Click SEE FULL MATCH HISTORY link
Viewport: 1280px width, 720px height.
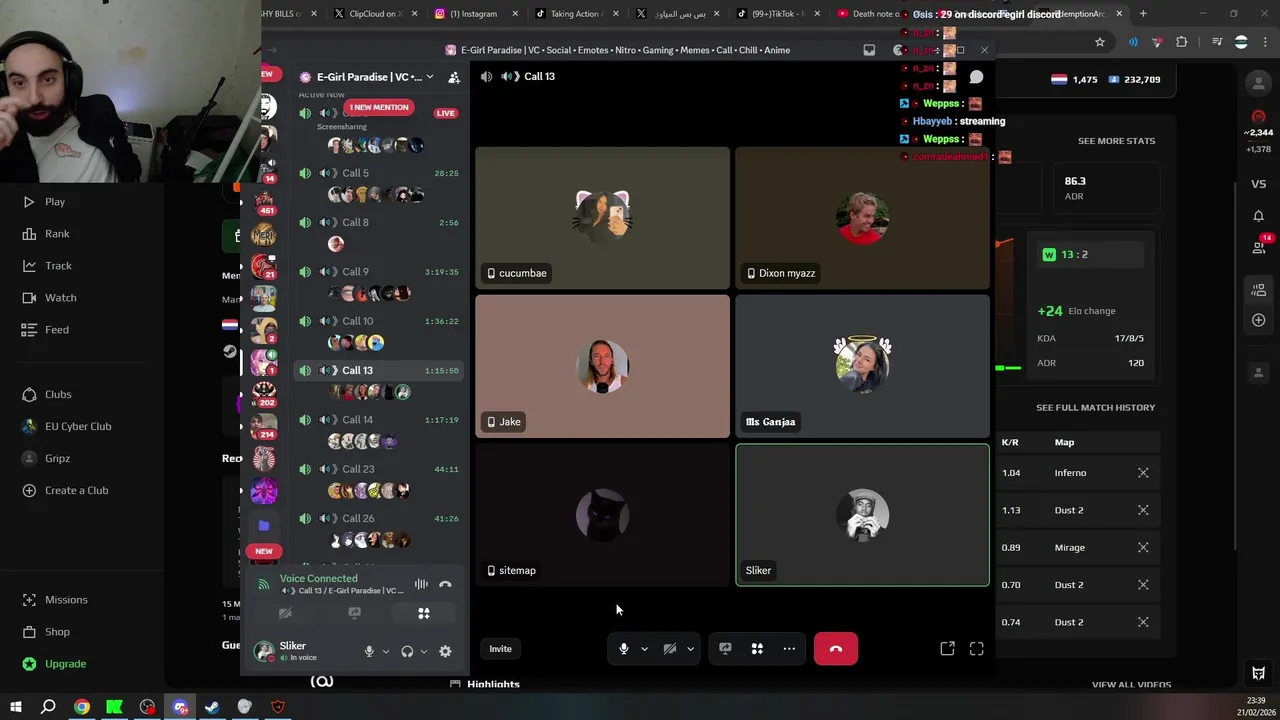click(1095, 408)
